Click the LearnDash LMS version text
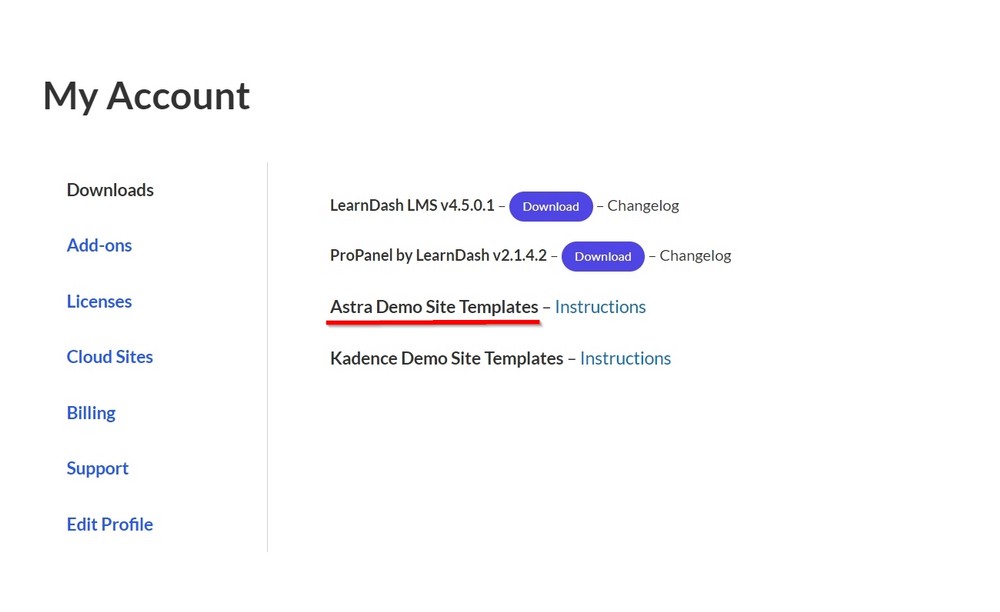 point(413,205)
